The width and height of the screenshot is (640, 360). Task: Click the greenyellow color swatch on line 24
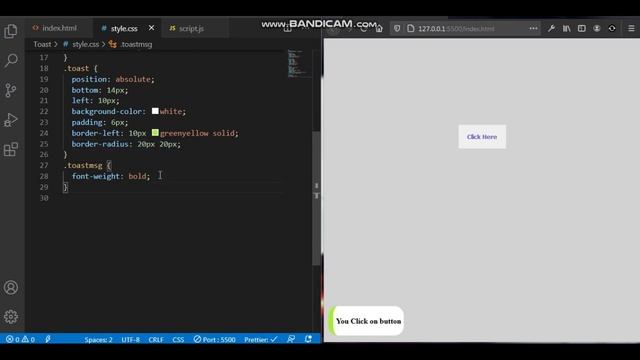155,133
